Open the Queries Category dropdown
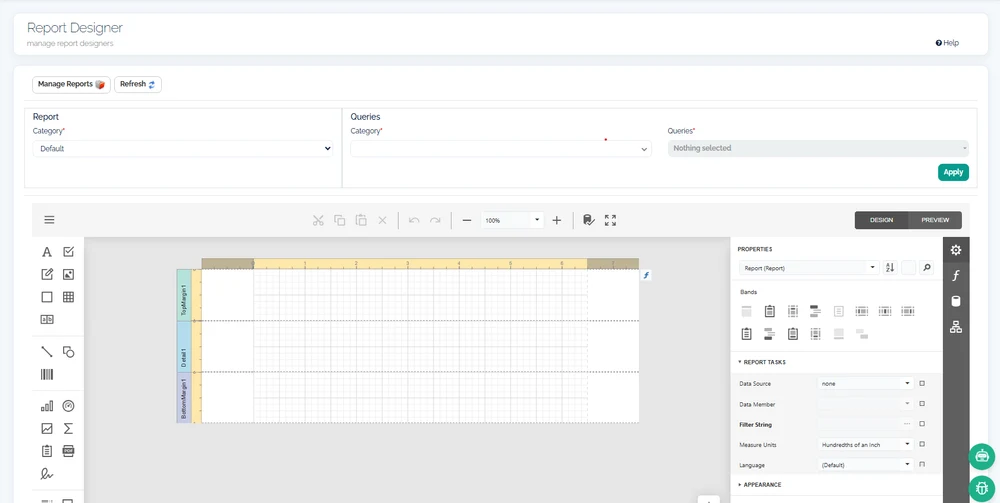Viewport: 1000px width, 503px height. (501, 149)
